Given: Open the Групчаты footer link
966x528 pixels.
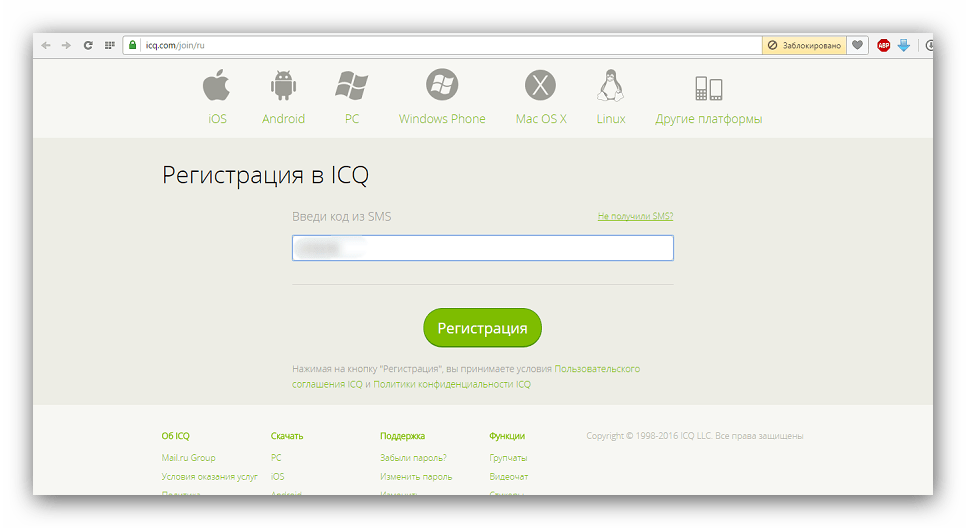Looking at the screenshot, I should [508, 458].
